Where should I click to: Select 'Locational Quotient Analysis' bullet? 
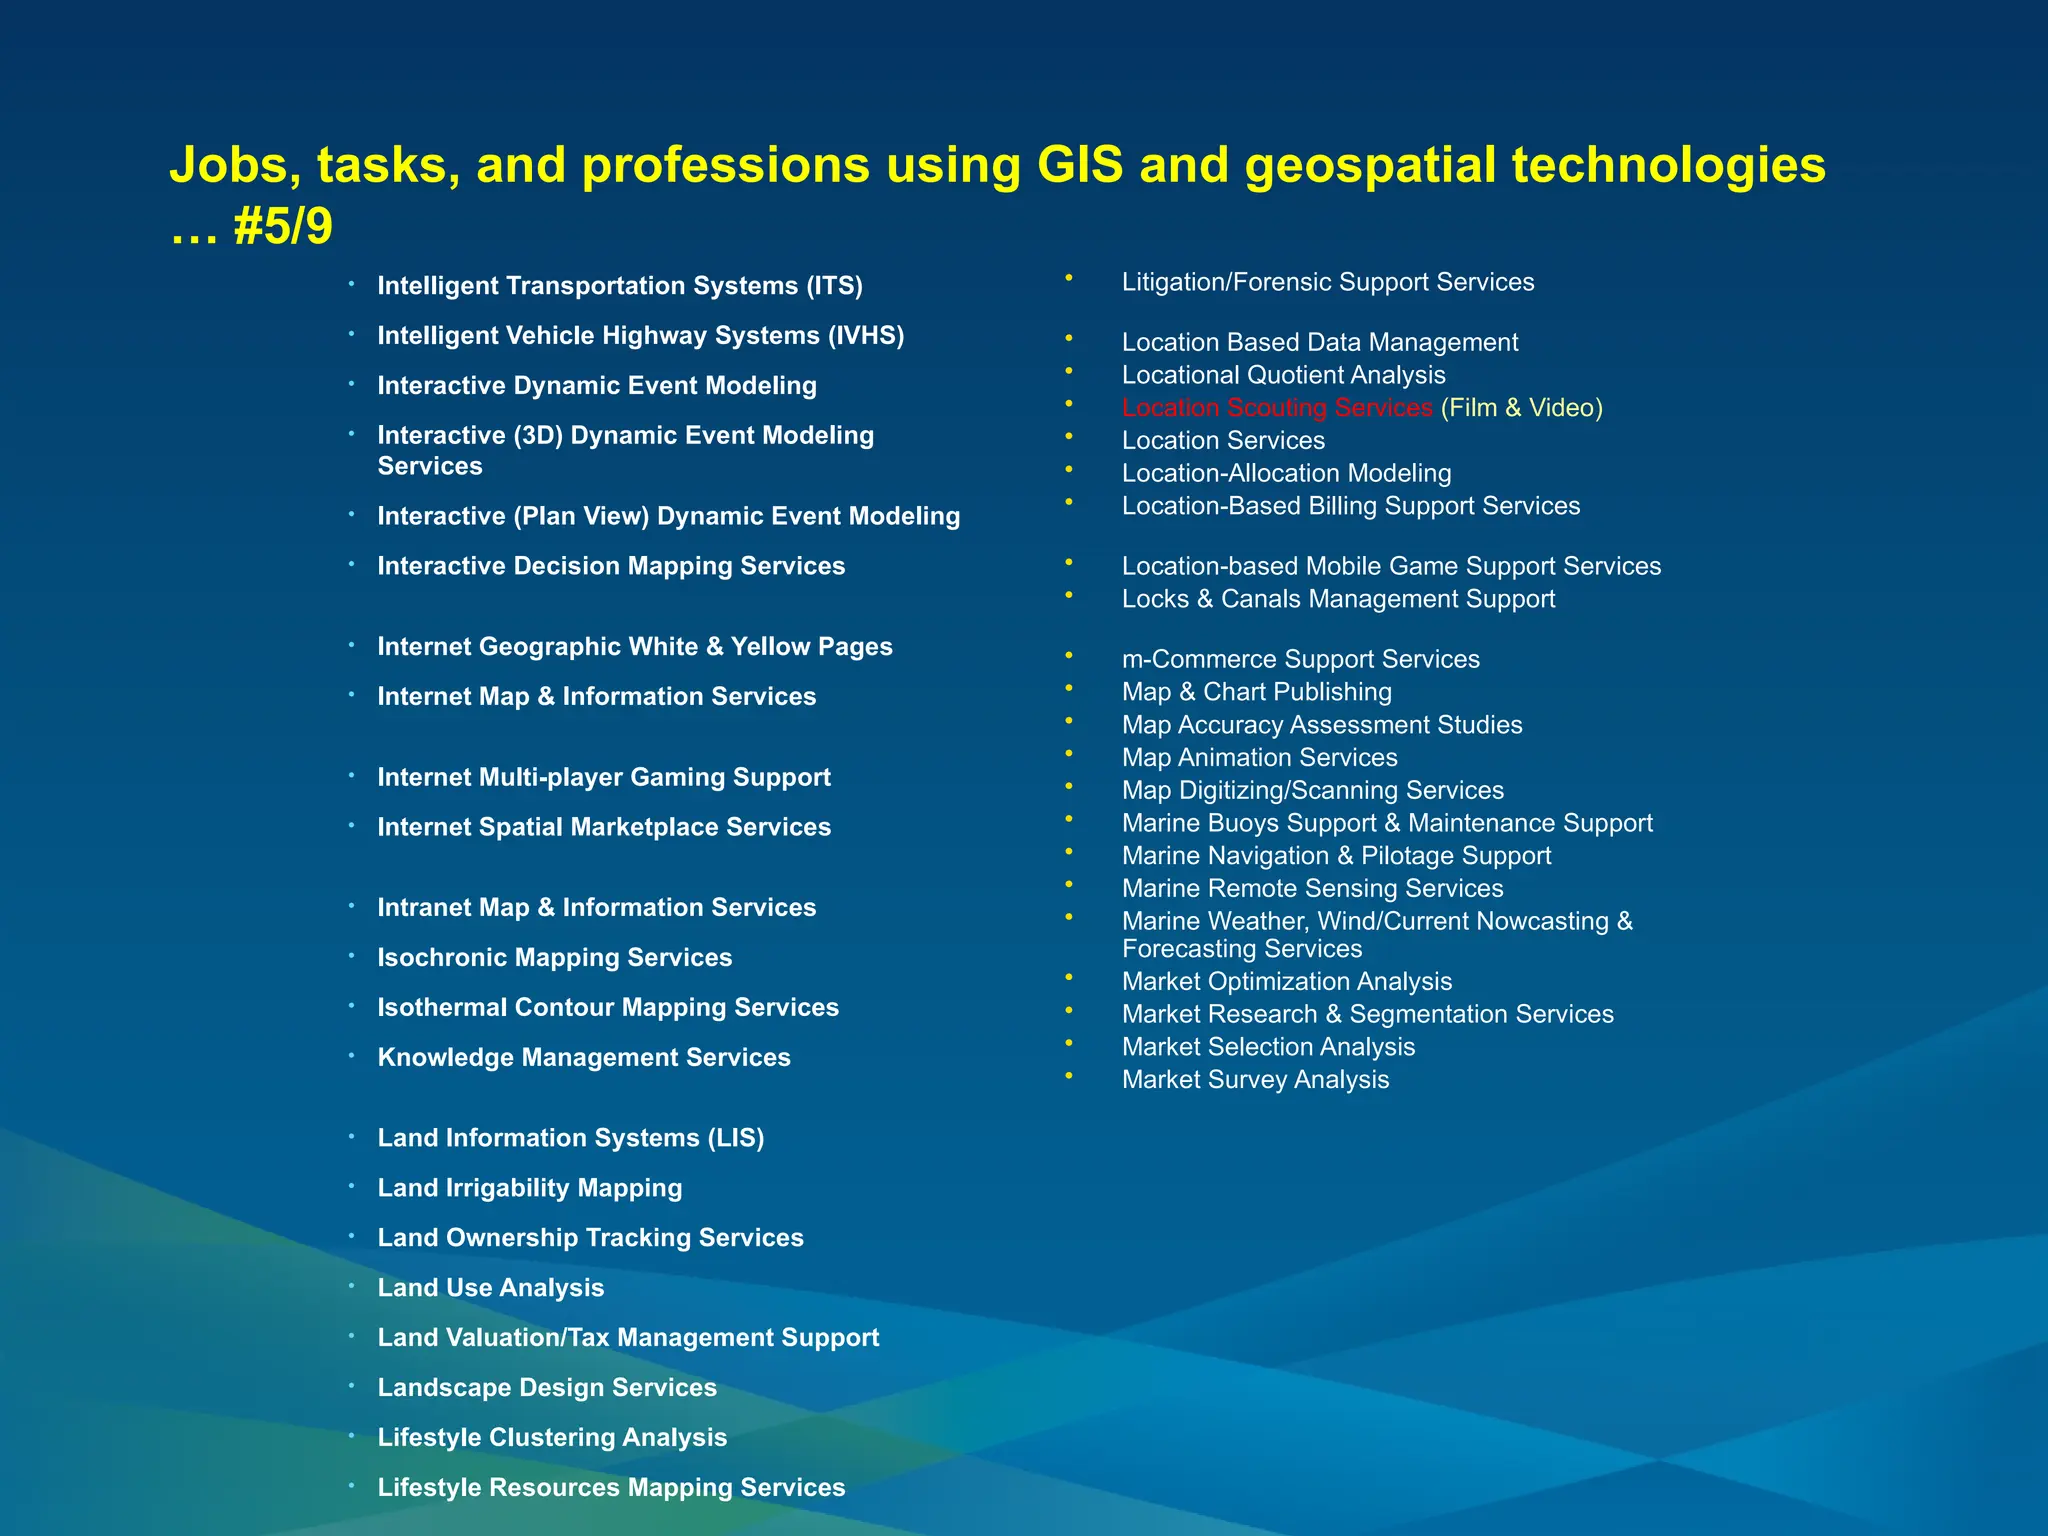[1283, 376]
